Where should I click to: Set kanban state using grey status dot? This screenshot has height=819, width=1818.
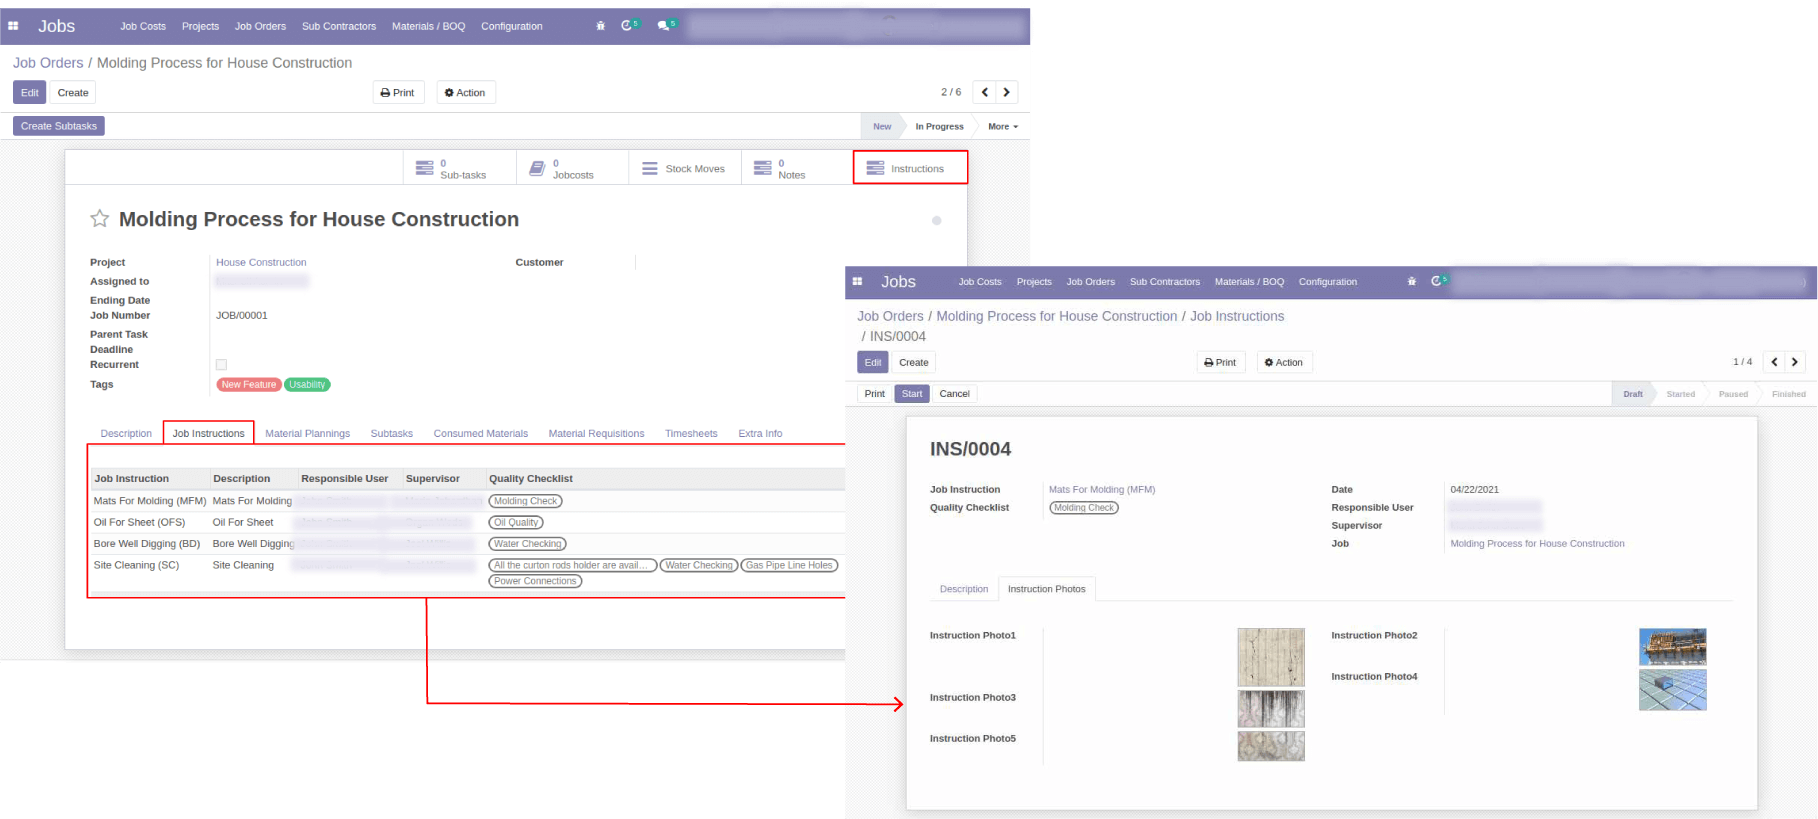936,221
